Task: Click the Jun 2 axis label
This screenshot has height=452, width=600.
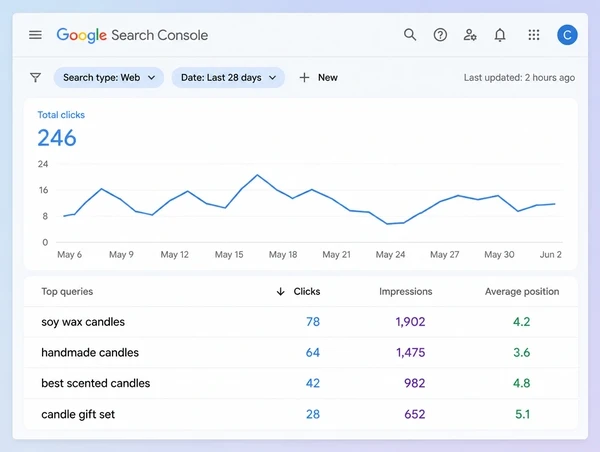Action: (x=550, y=255)
